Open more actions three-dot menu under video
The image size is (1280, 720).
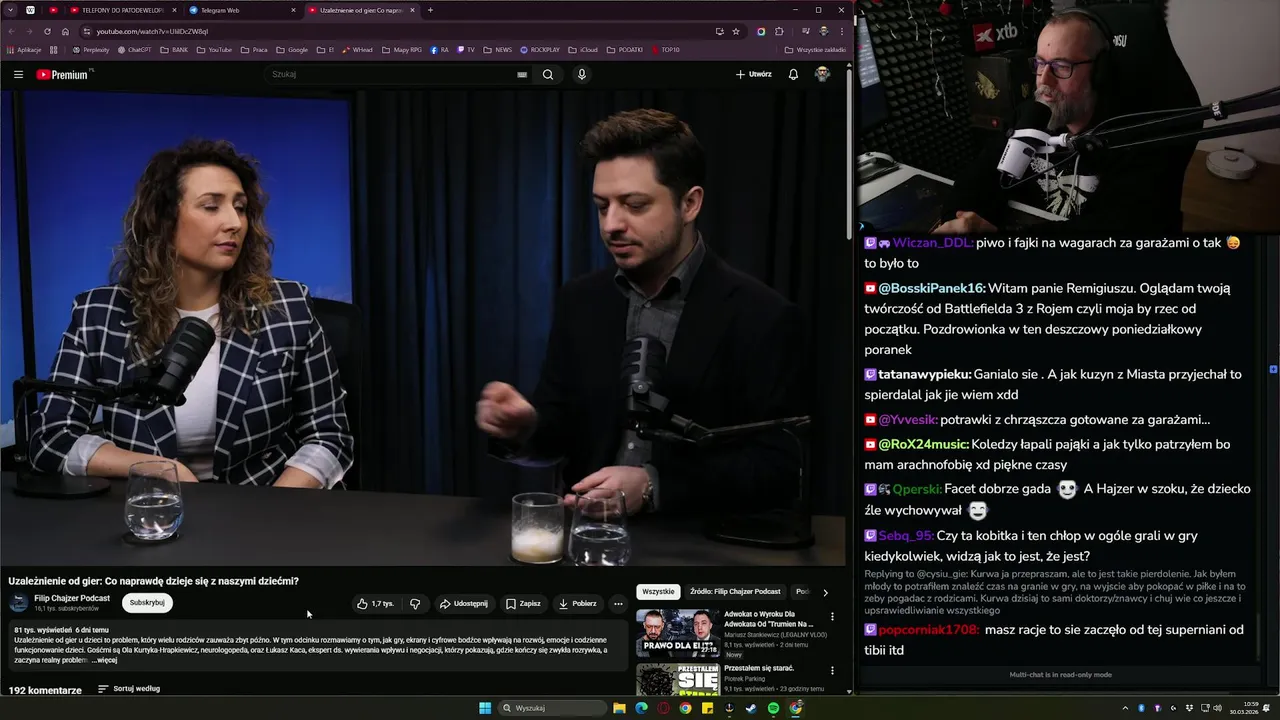[618, 604]
